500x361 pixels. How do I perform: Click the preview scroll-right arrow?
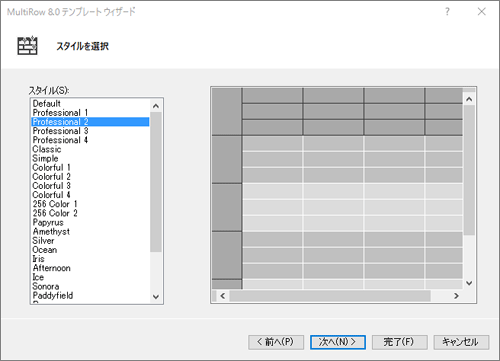point(456,296)
